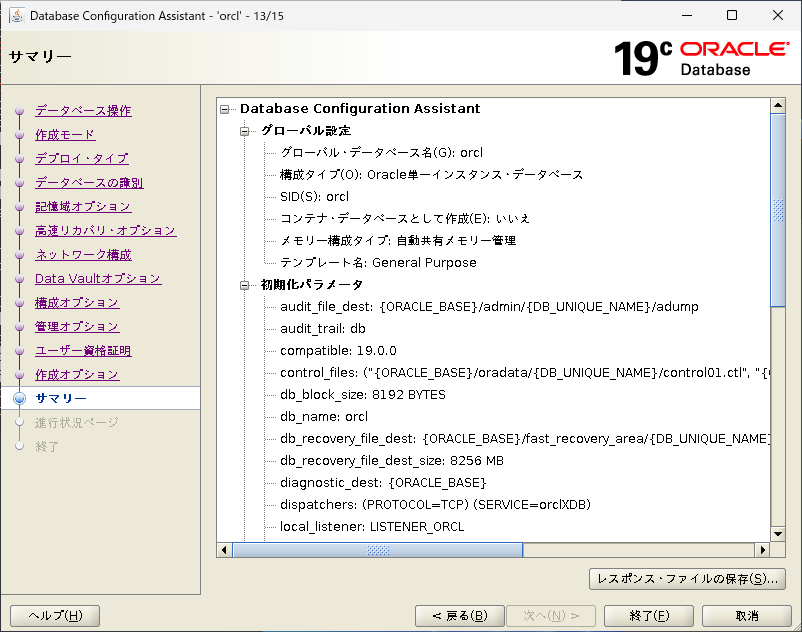Go to ユーザー資格証明 step
The image size is (802, 632).
(x=83, y=351)
